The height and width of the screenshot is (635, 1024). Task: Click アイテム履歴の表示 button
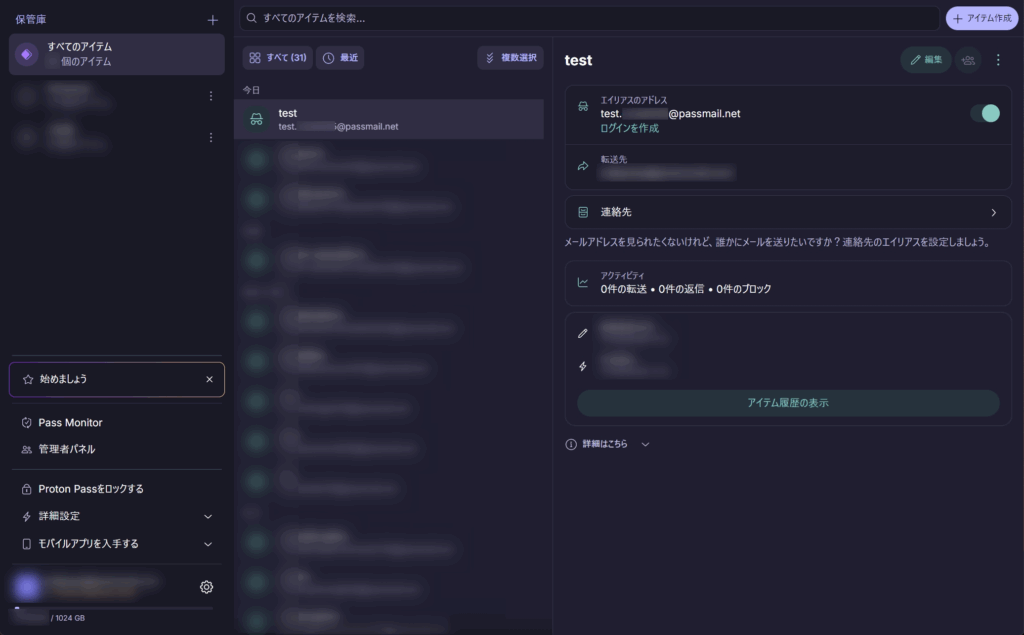coord(788,403)
